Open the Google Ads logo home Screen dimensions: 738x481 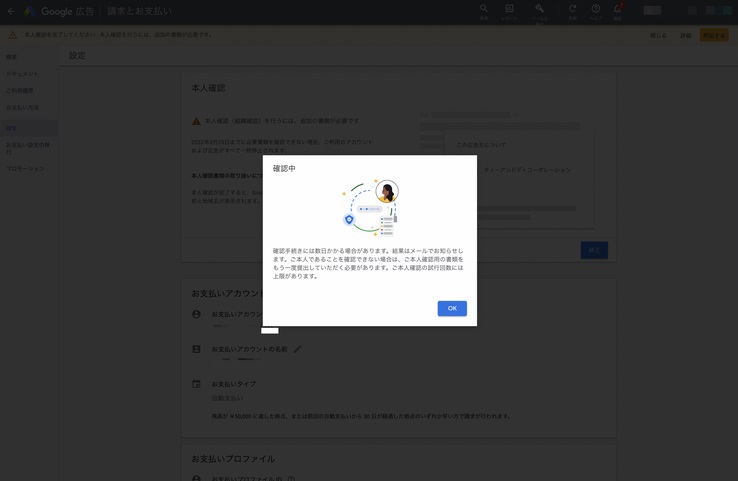pos(30,11)
